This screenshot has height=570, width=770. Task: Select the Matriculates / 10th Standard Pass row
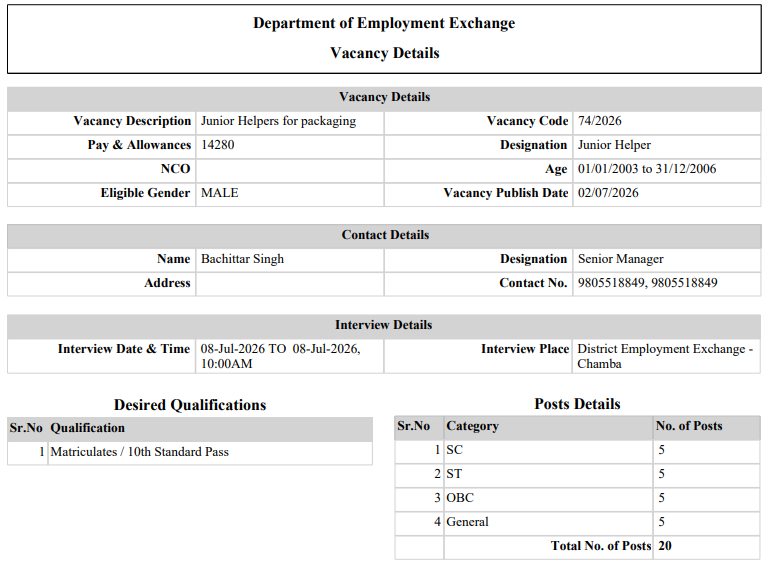190,452
